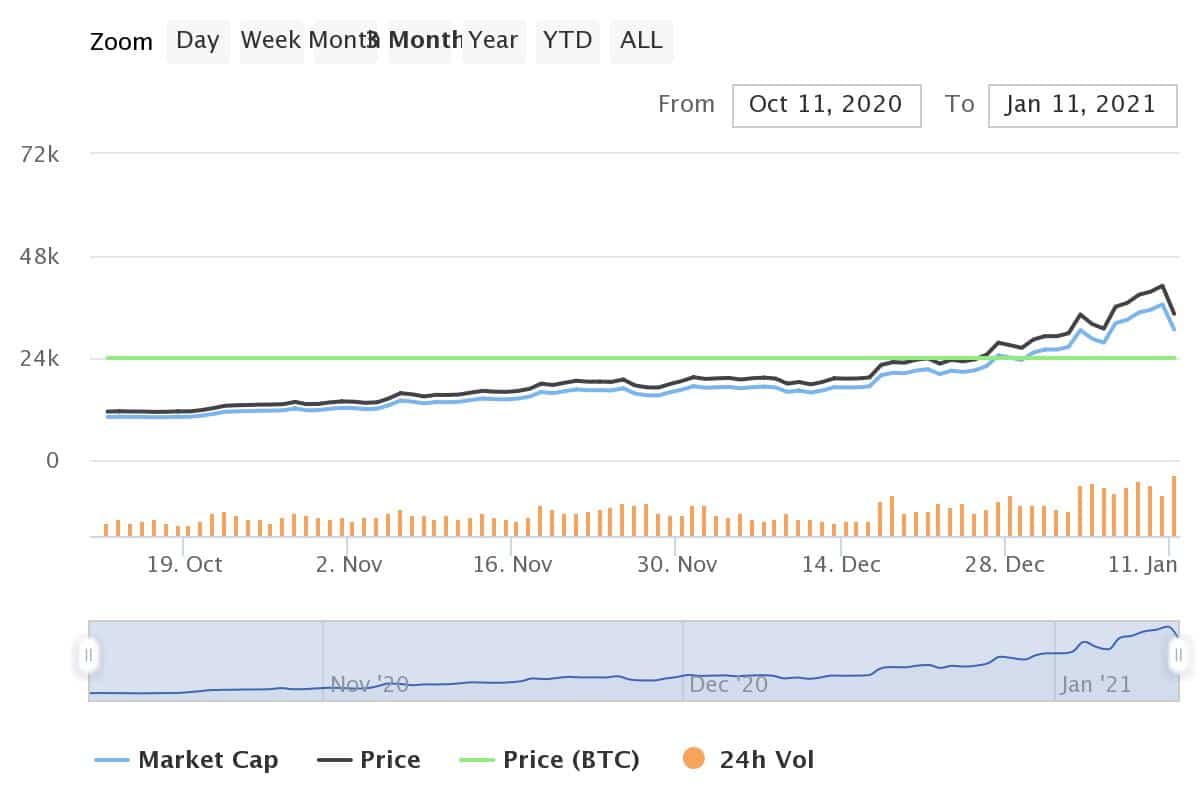Select the YTD zoom option
Screen dimensions: 1200x800
[568, 41]
